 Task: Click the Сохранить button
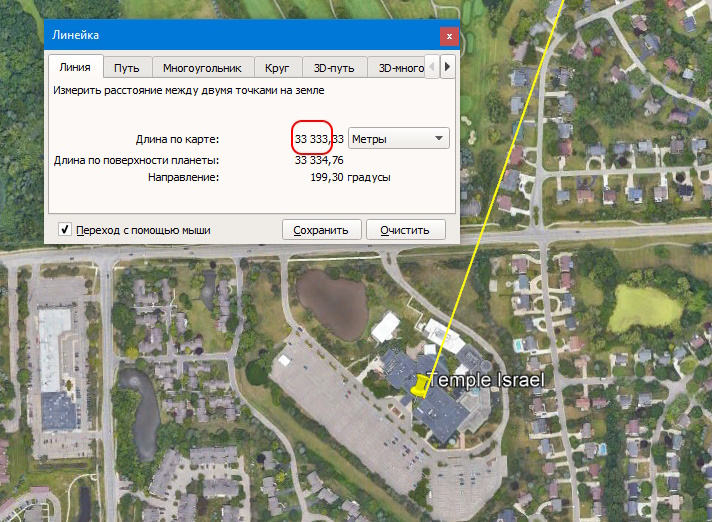(321, 230)
